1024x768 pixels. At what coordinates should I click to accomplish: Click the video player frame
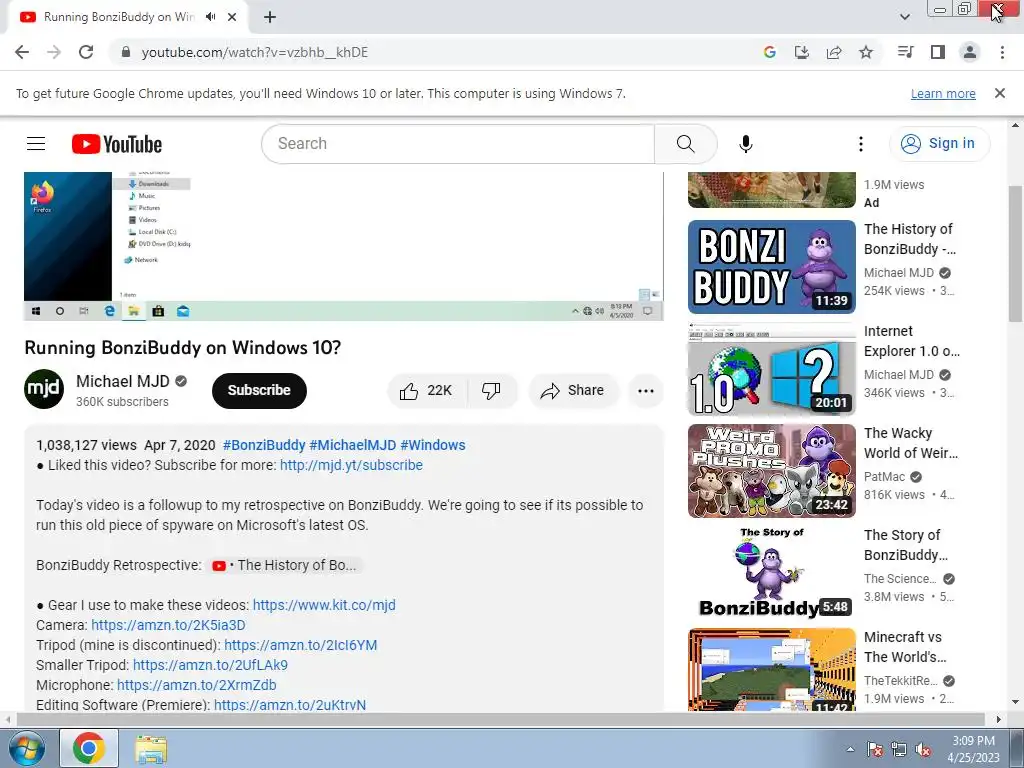[344, 246]
